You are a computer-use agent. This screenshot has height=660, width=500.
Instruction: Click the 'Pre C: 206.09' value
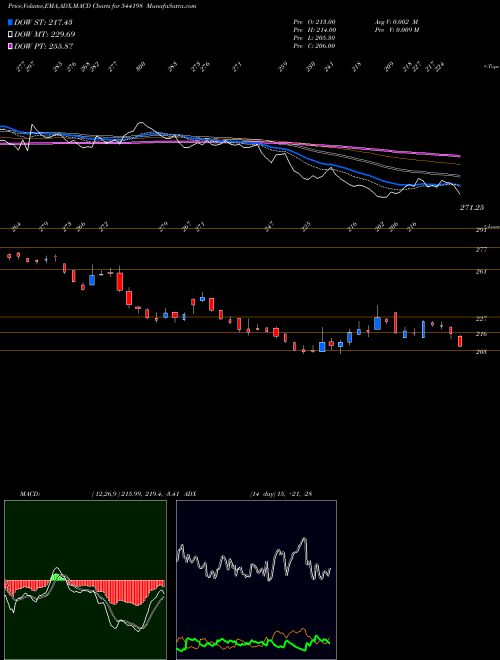[314, 46]
